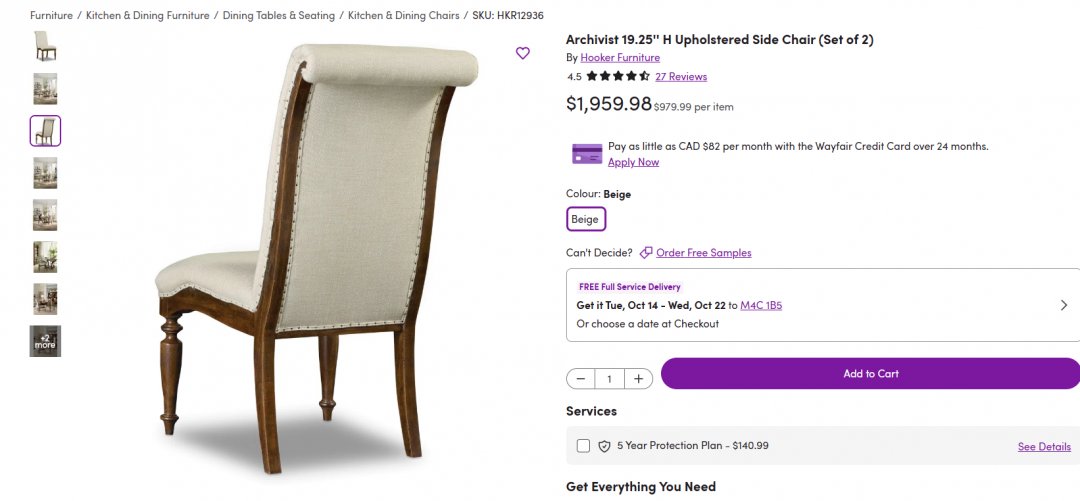This screenshot has height=501, width=1080.
Task: Enable the 5 Year Protection Plan checkbox
Action: [x=583, y=446]
